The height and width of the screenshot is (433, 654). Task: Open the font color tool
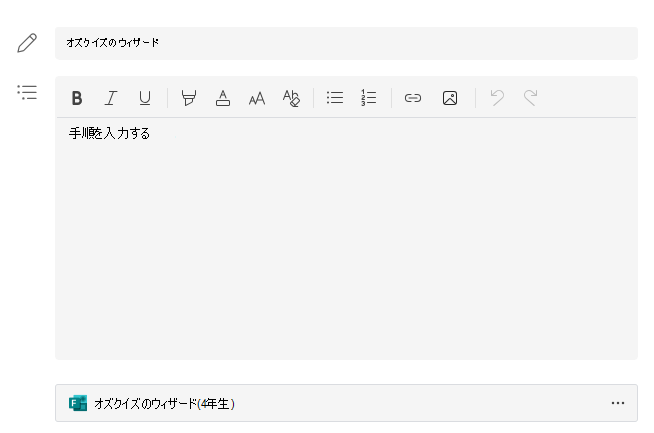coord(223,98)
